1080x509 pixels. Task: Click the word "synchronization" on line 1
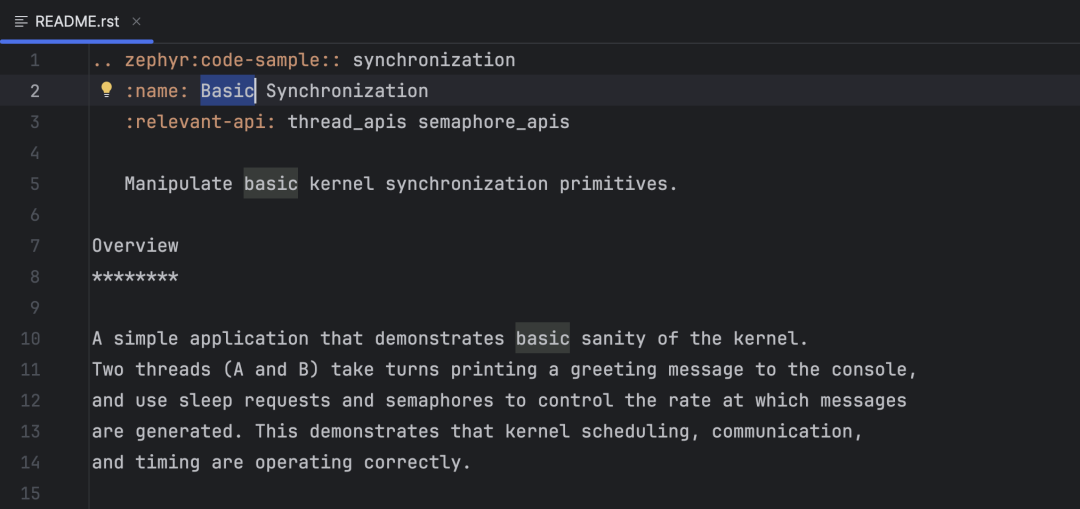pyautogui.click(x=434, y=61)
